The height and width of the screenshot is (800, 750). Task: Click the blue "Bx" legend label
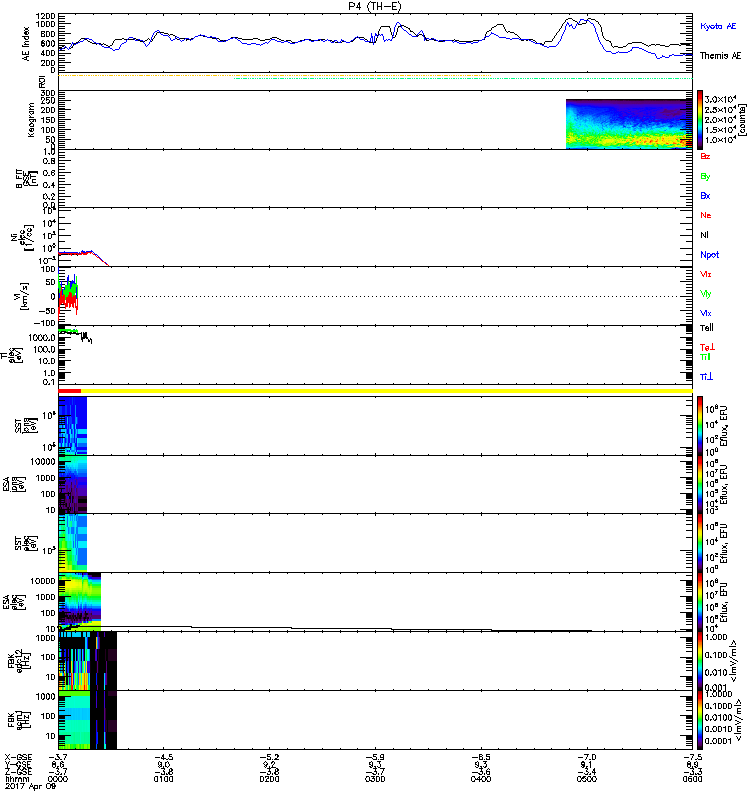[x=705, y=195]
